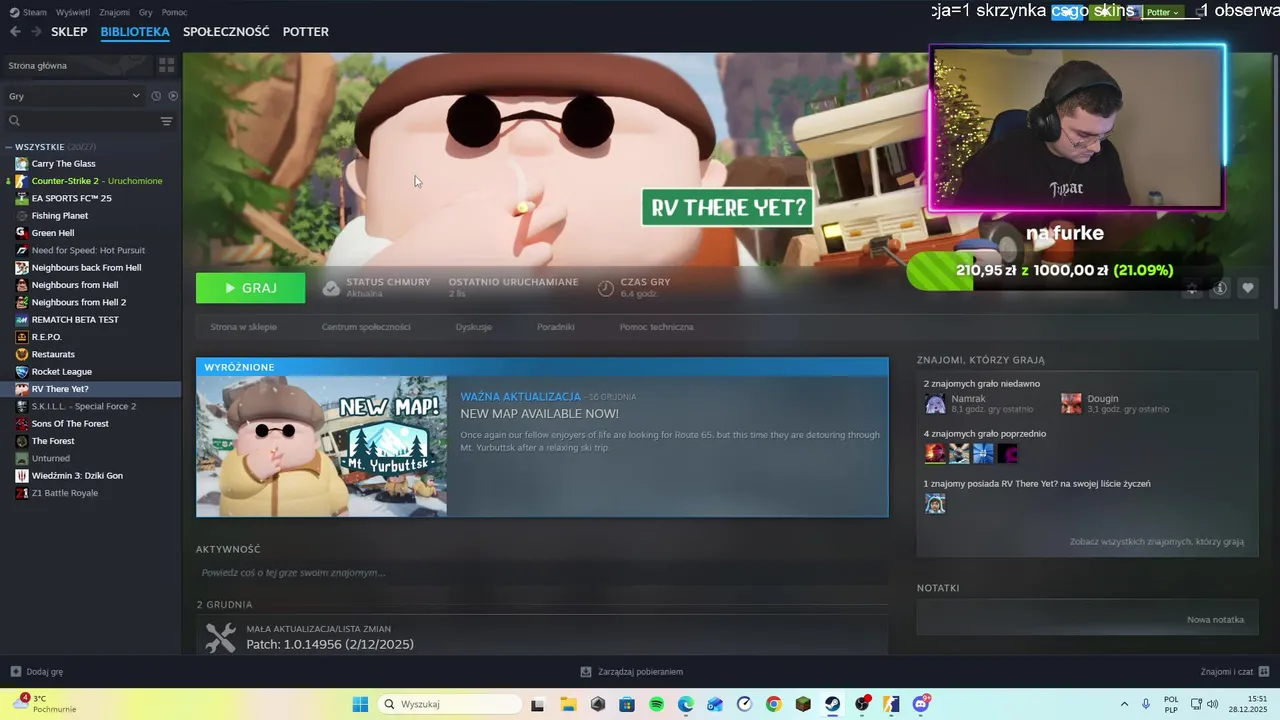The height and width of the screenshot is (720, 1280).
Task: Switch to the SPOŁECZNOŚĆ tab
Action: 226,32
